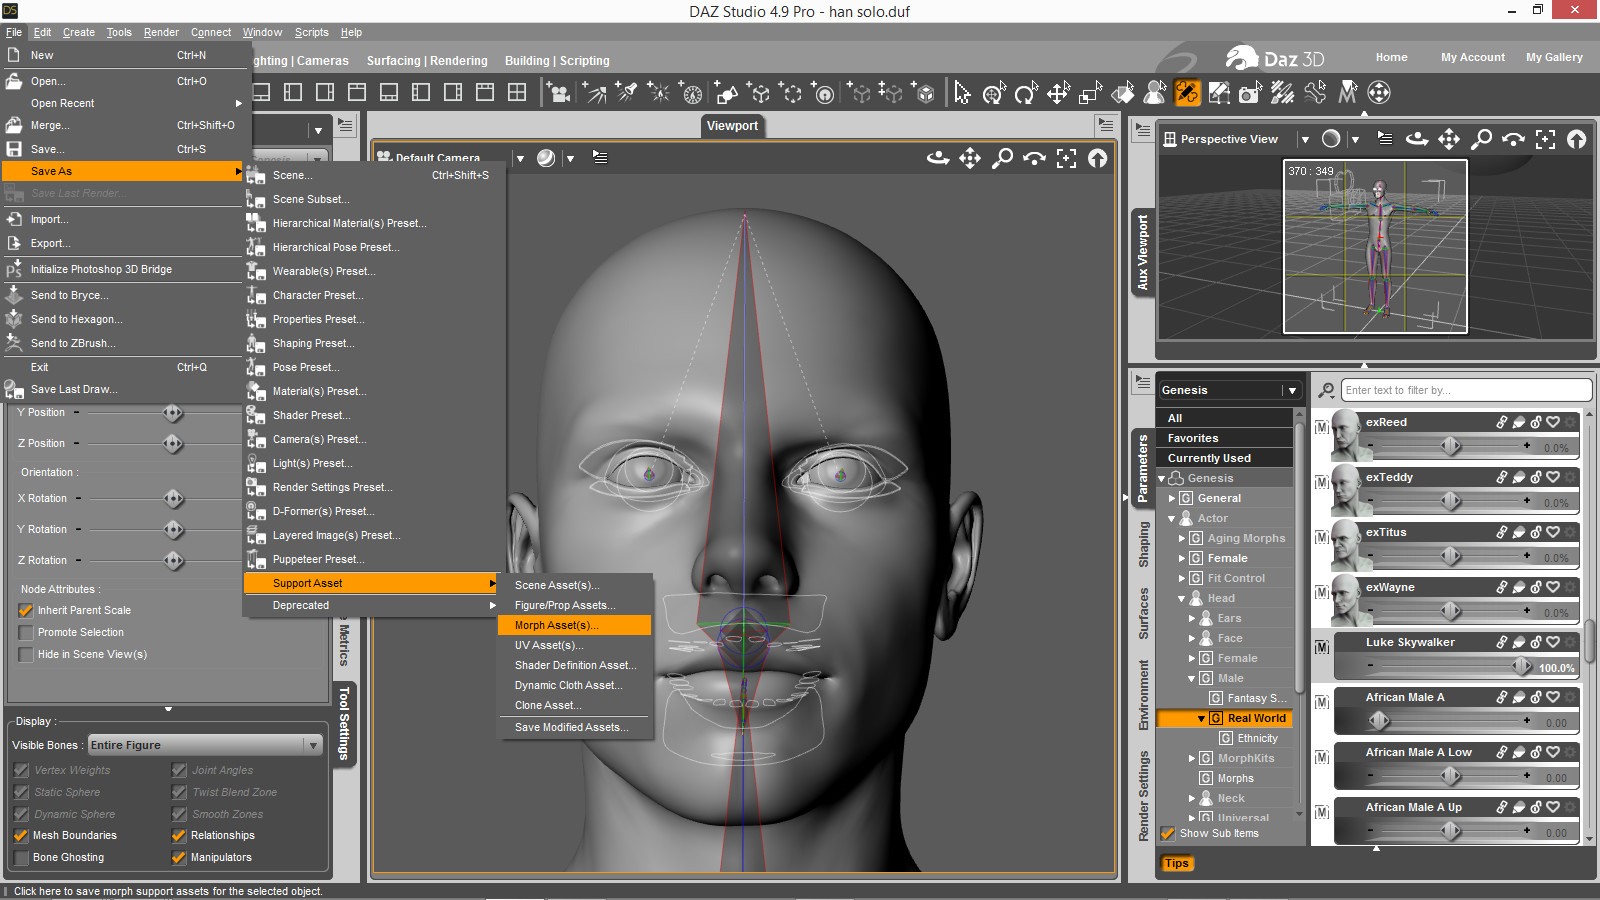Click the Luke Skywalker M morph badge
1600x900 pixels.
(1322, 647)
